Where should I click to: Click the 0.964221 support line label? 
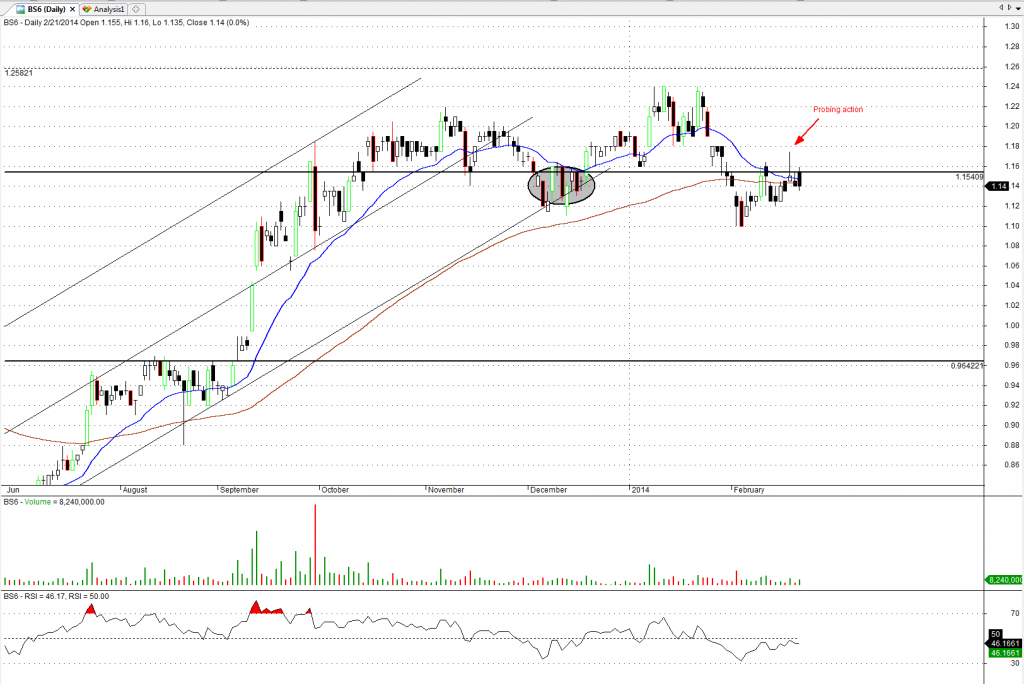[967, 366]
